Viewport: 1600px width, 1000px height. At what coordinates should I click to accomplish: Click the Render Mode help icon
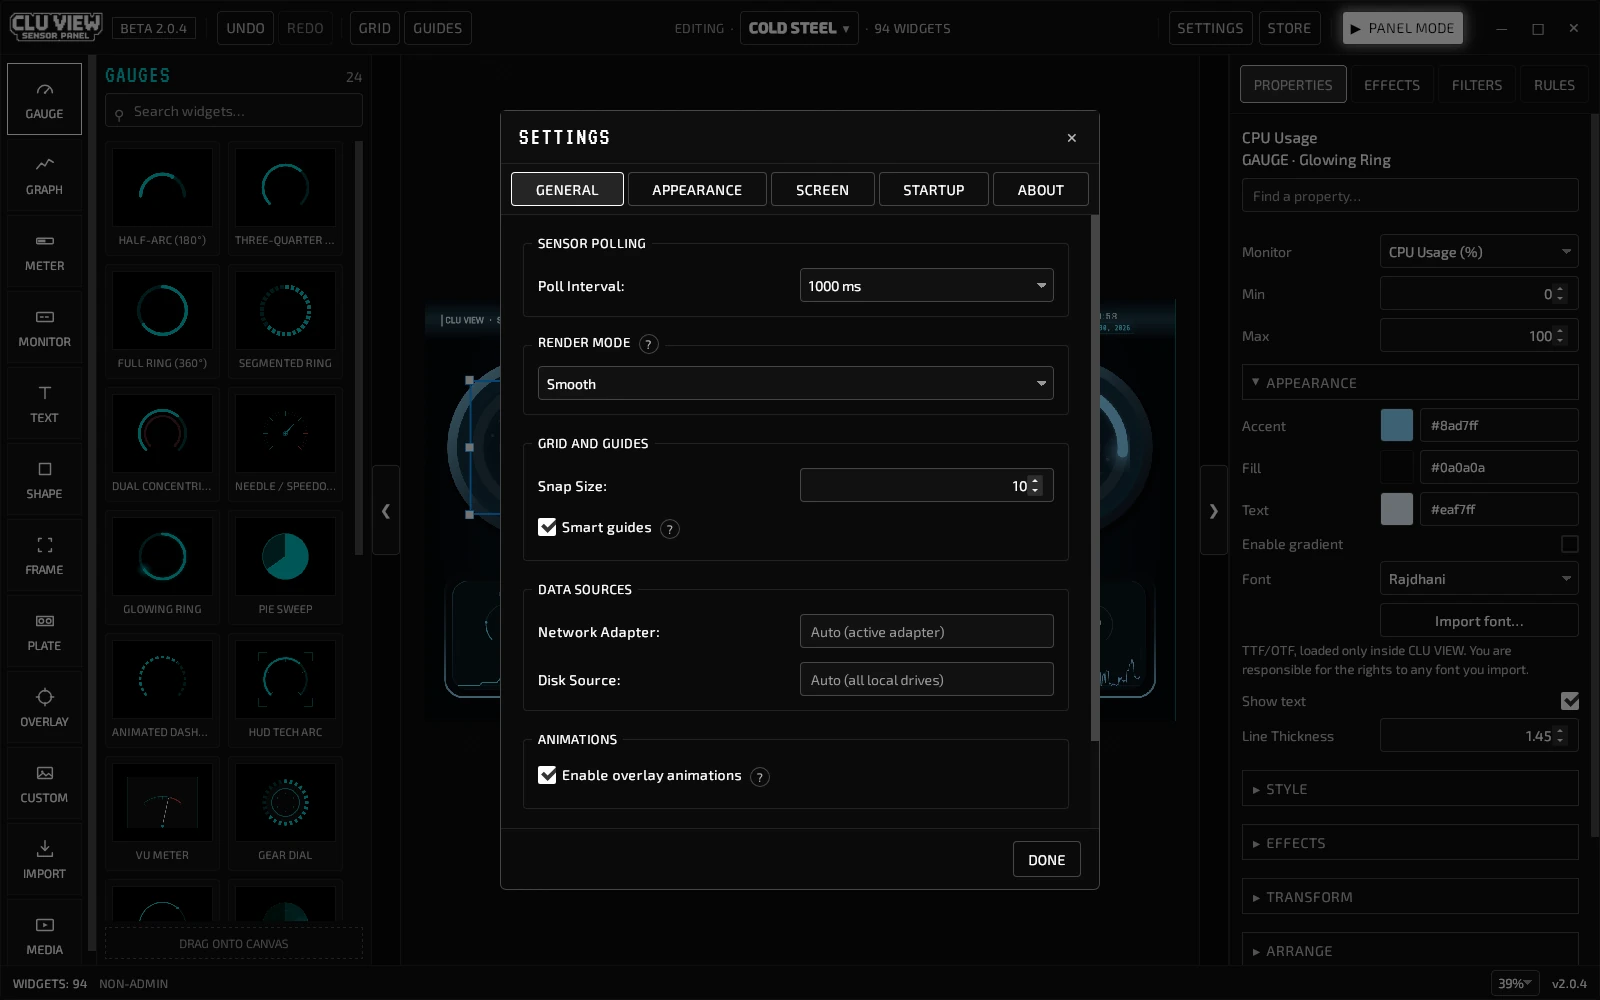click(648, 344)
